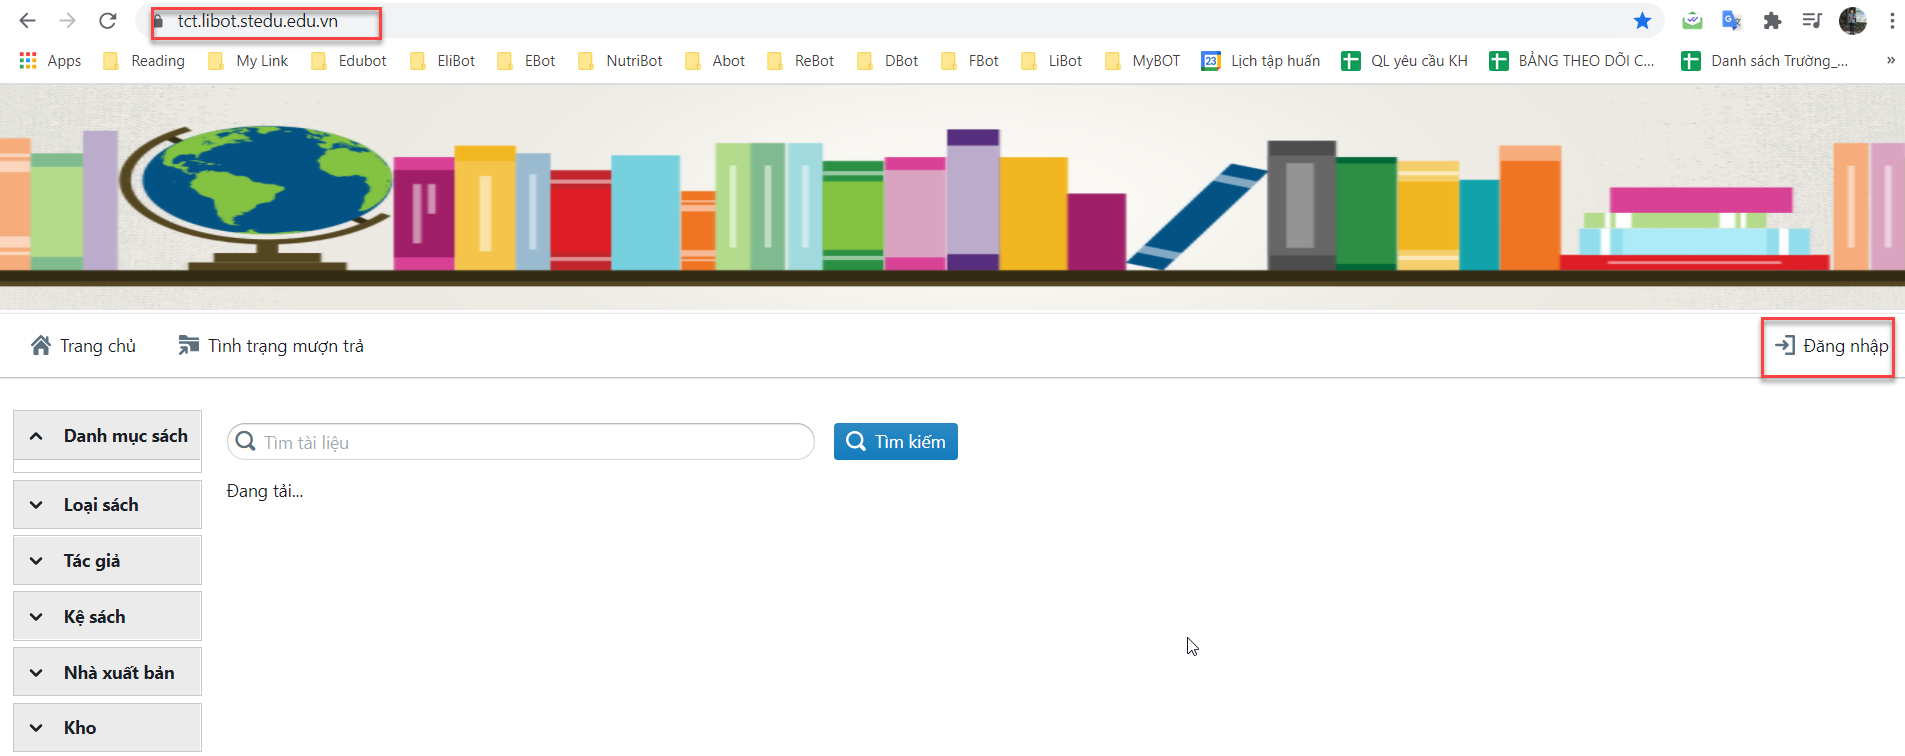
Task: Expand the Loại sách section
Action: coord(107,505)
